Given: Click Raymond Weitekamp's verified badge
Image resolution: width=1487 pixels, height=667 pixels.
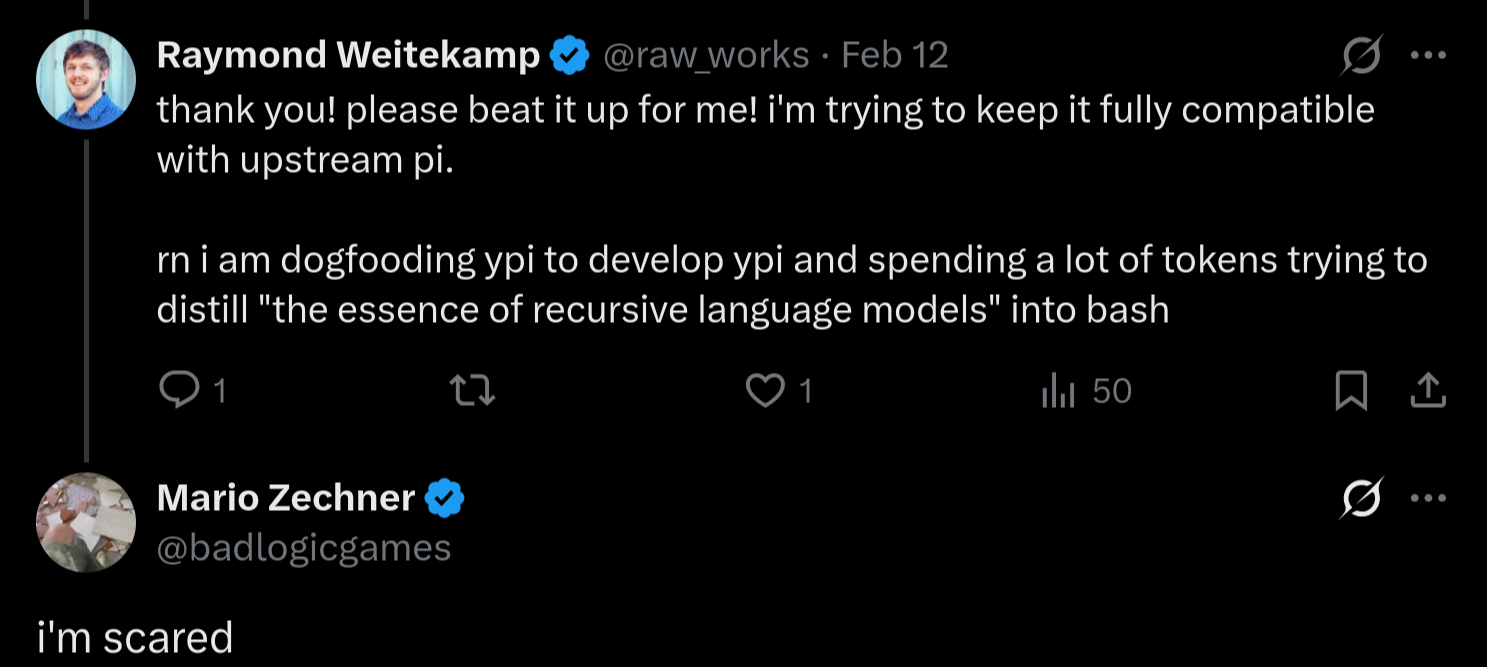Looking at the screenshot, I should [570, 56].
